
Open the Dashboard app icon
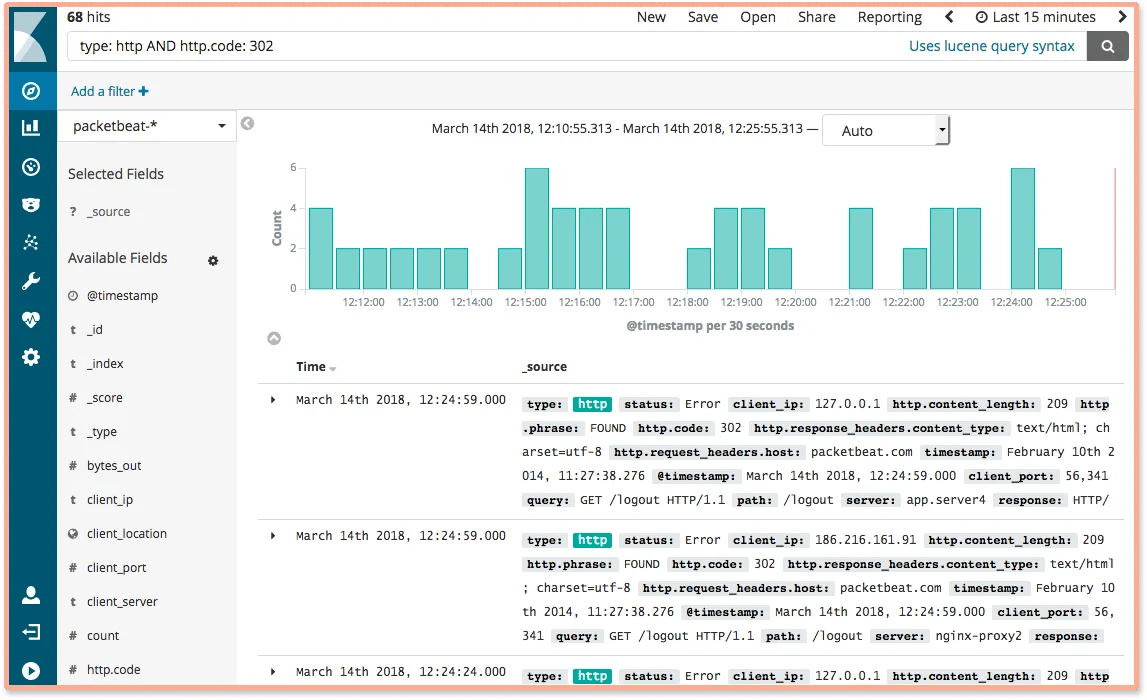pos(31,166)
